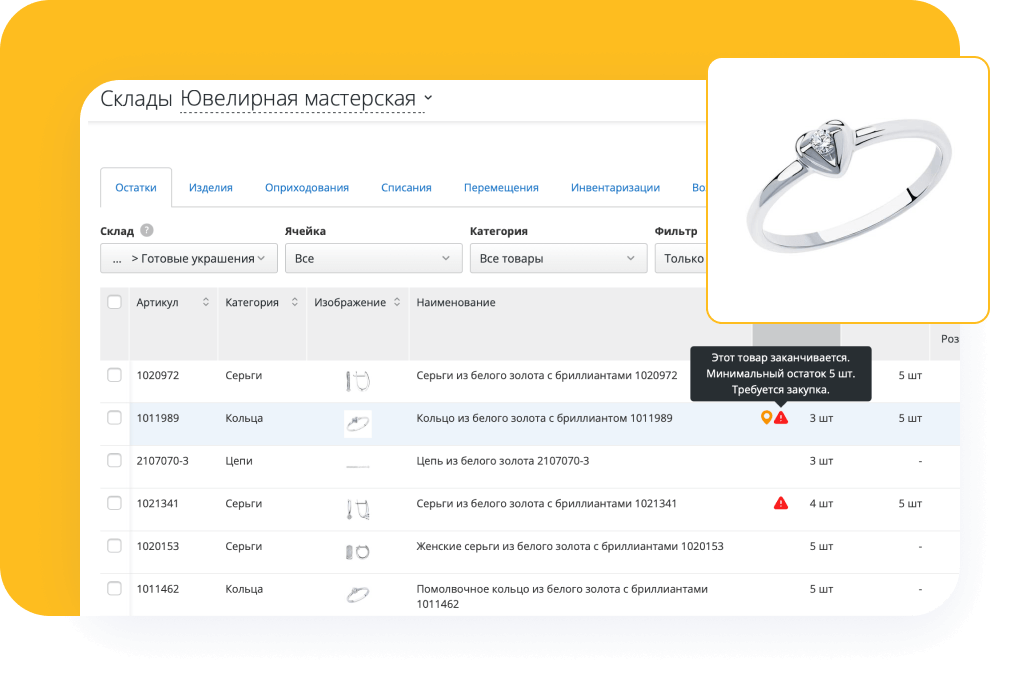Open Категория dropdown showing Все товары

[x=558, y=258]
